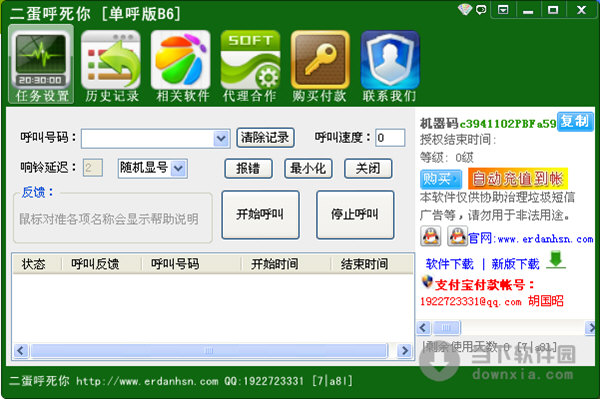
Task: Close the window with X button
Action: [582, 10]
